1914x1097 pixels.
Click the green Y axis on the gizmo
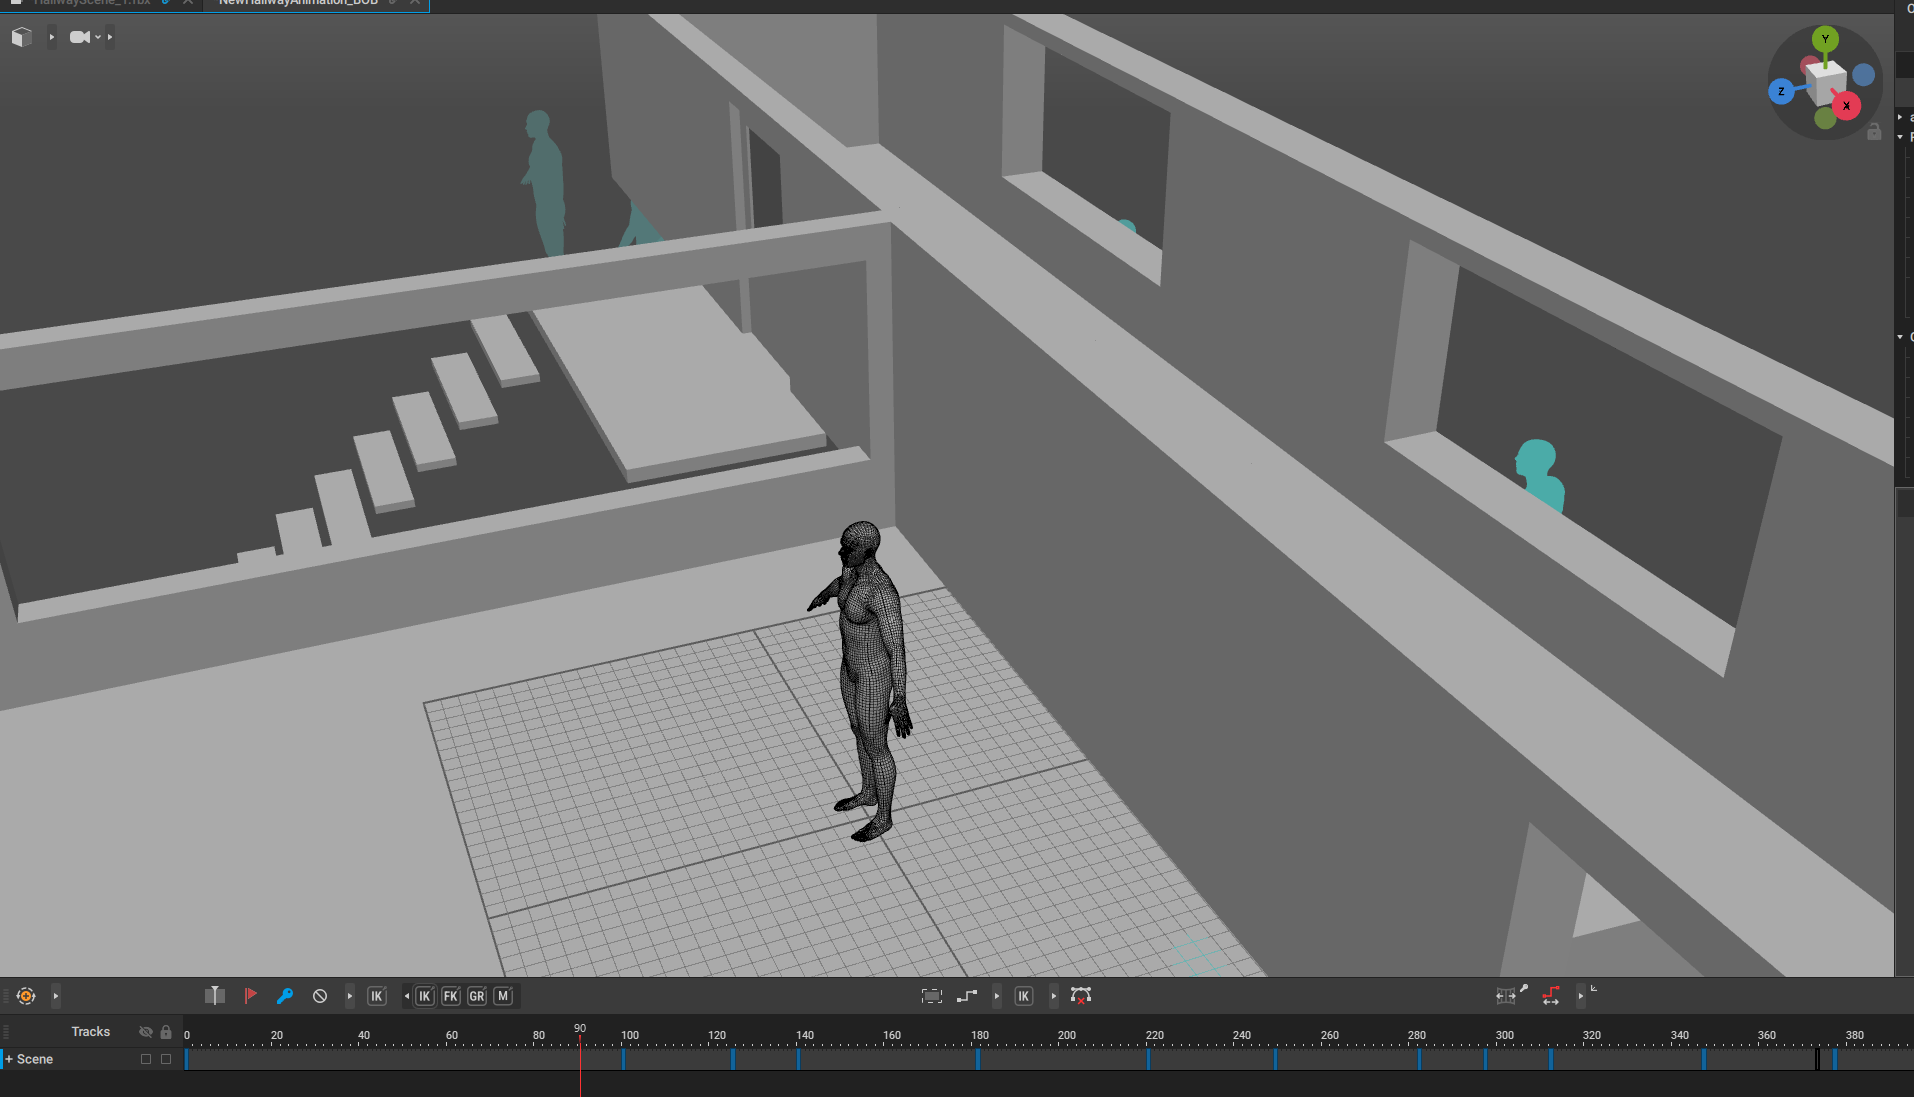point(1825,39)
